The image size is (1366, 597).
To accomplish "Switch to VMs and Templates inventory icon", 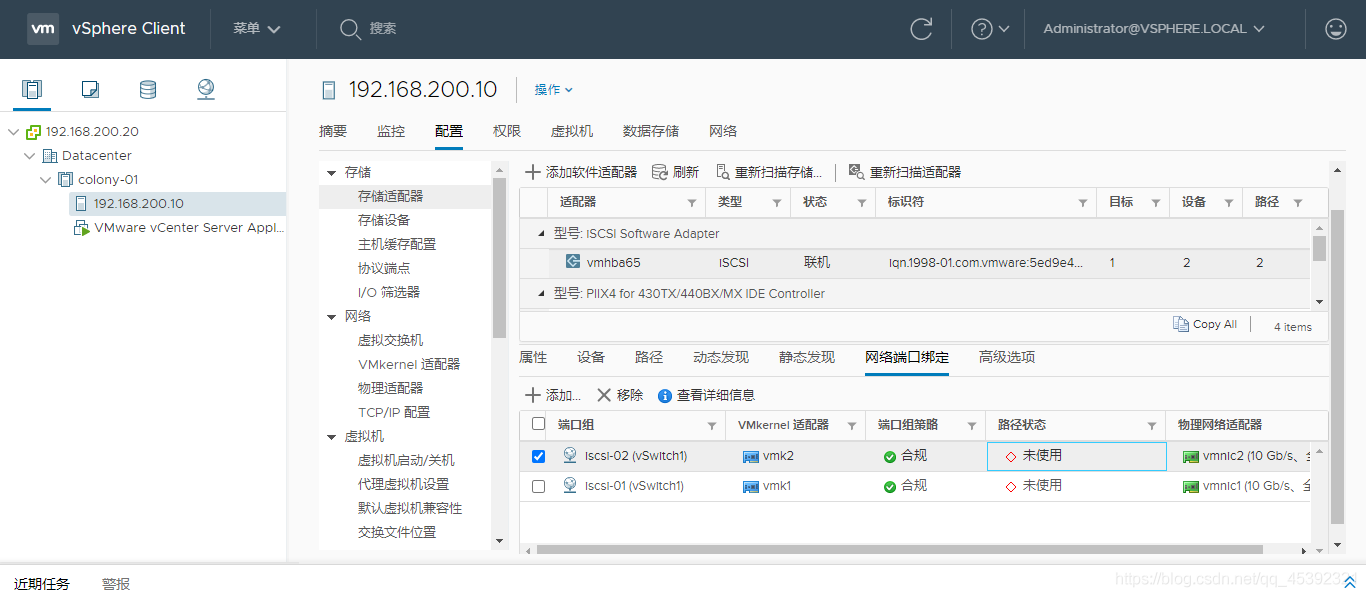I will click(x=90, y=90).
